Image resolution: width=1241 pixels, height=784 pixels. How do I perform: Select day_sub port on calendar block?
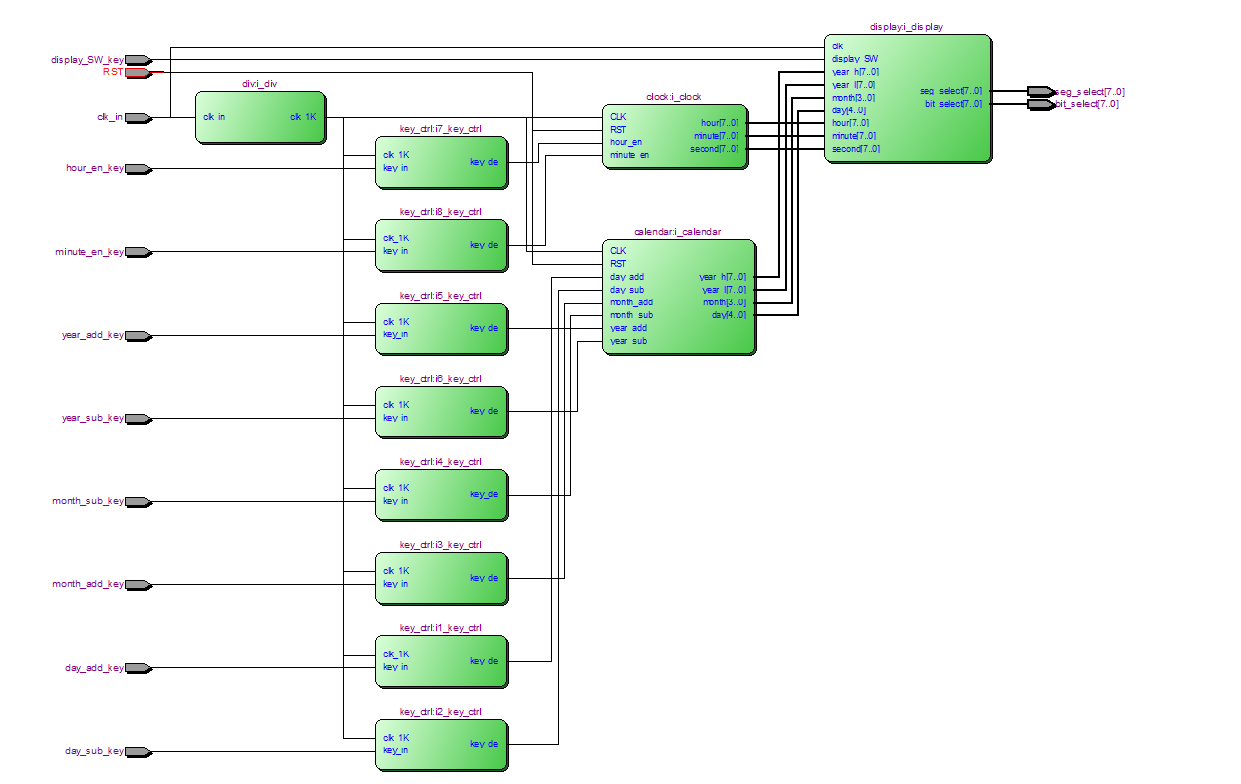coord(627,290)
